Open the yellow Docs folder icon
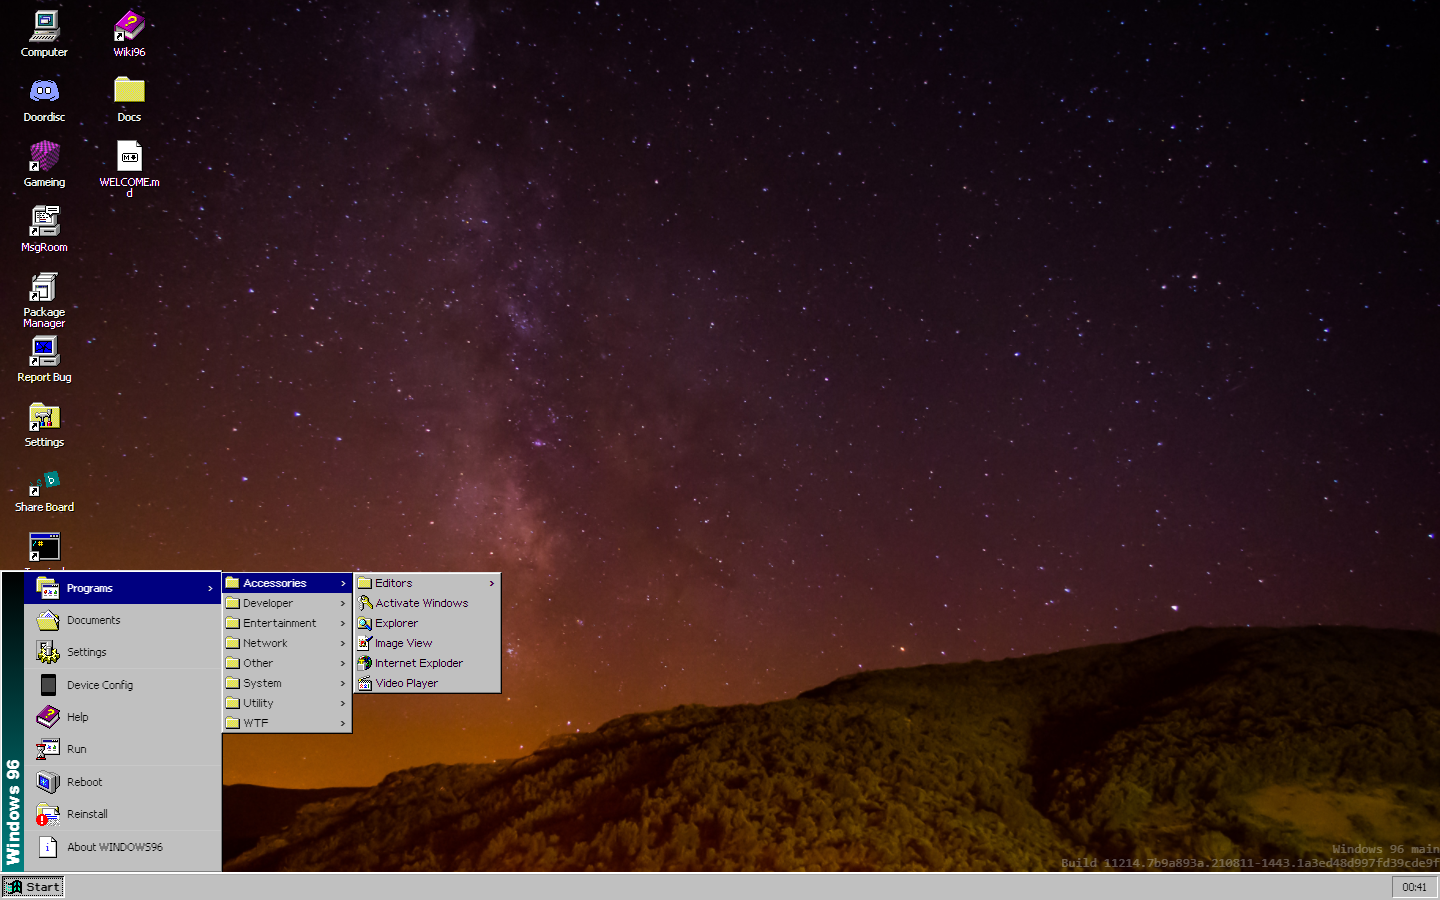 coord(129,91)
